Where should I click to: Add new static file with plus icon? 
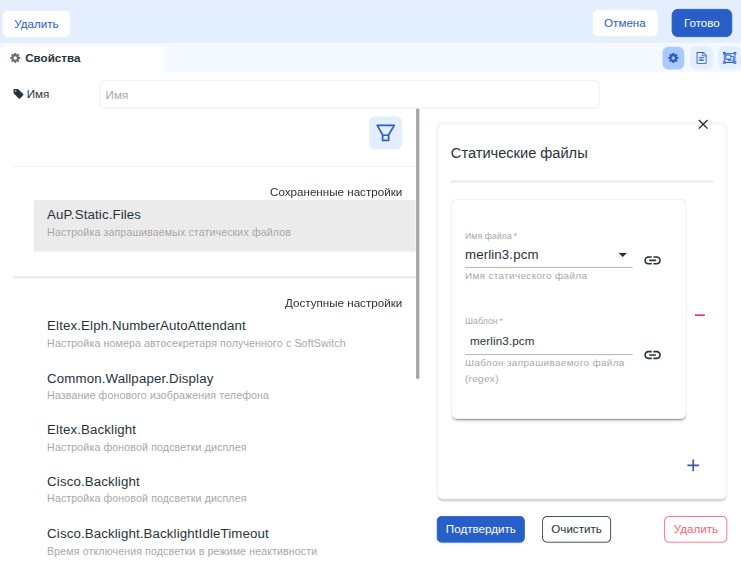coord(693,466)
